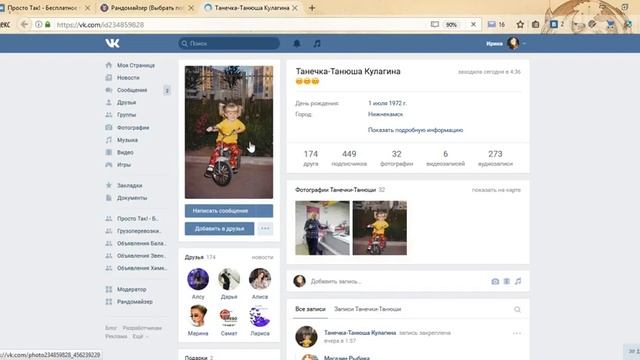Open new browser tab with plus button

pos(312,8)
